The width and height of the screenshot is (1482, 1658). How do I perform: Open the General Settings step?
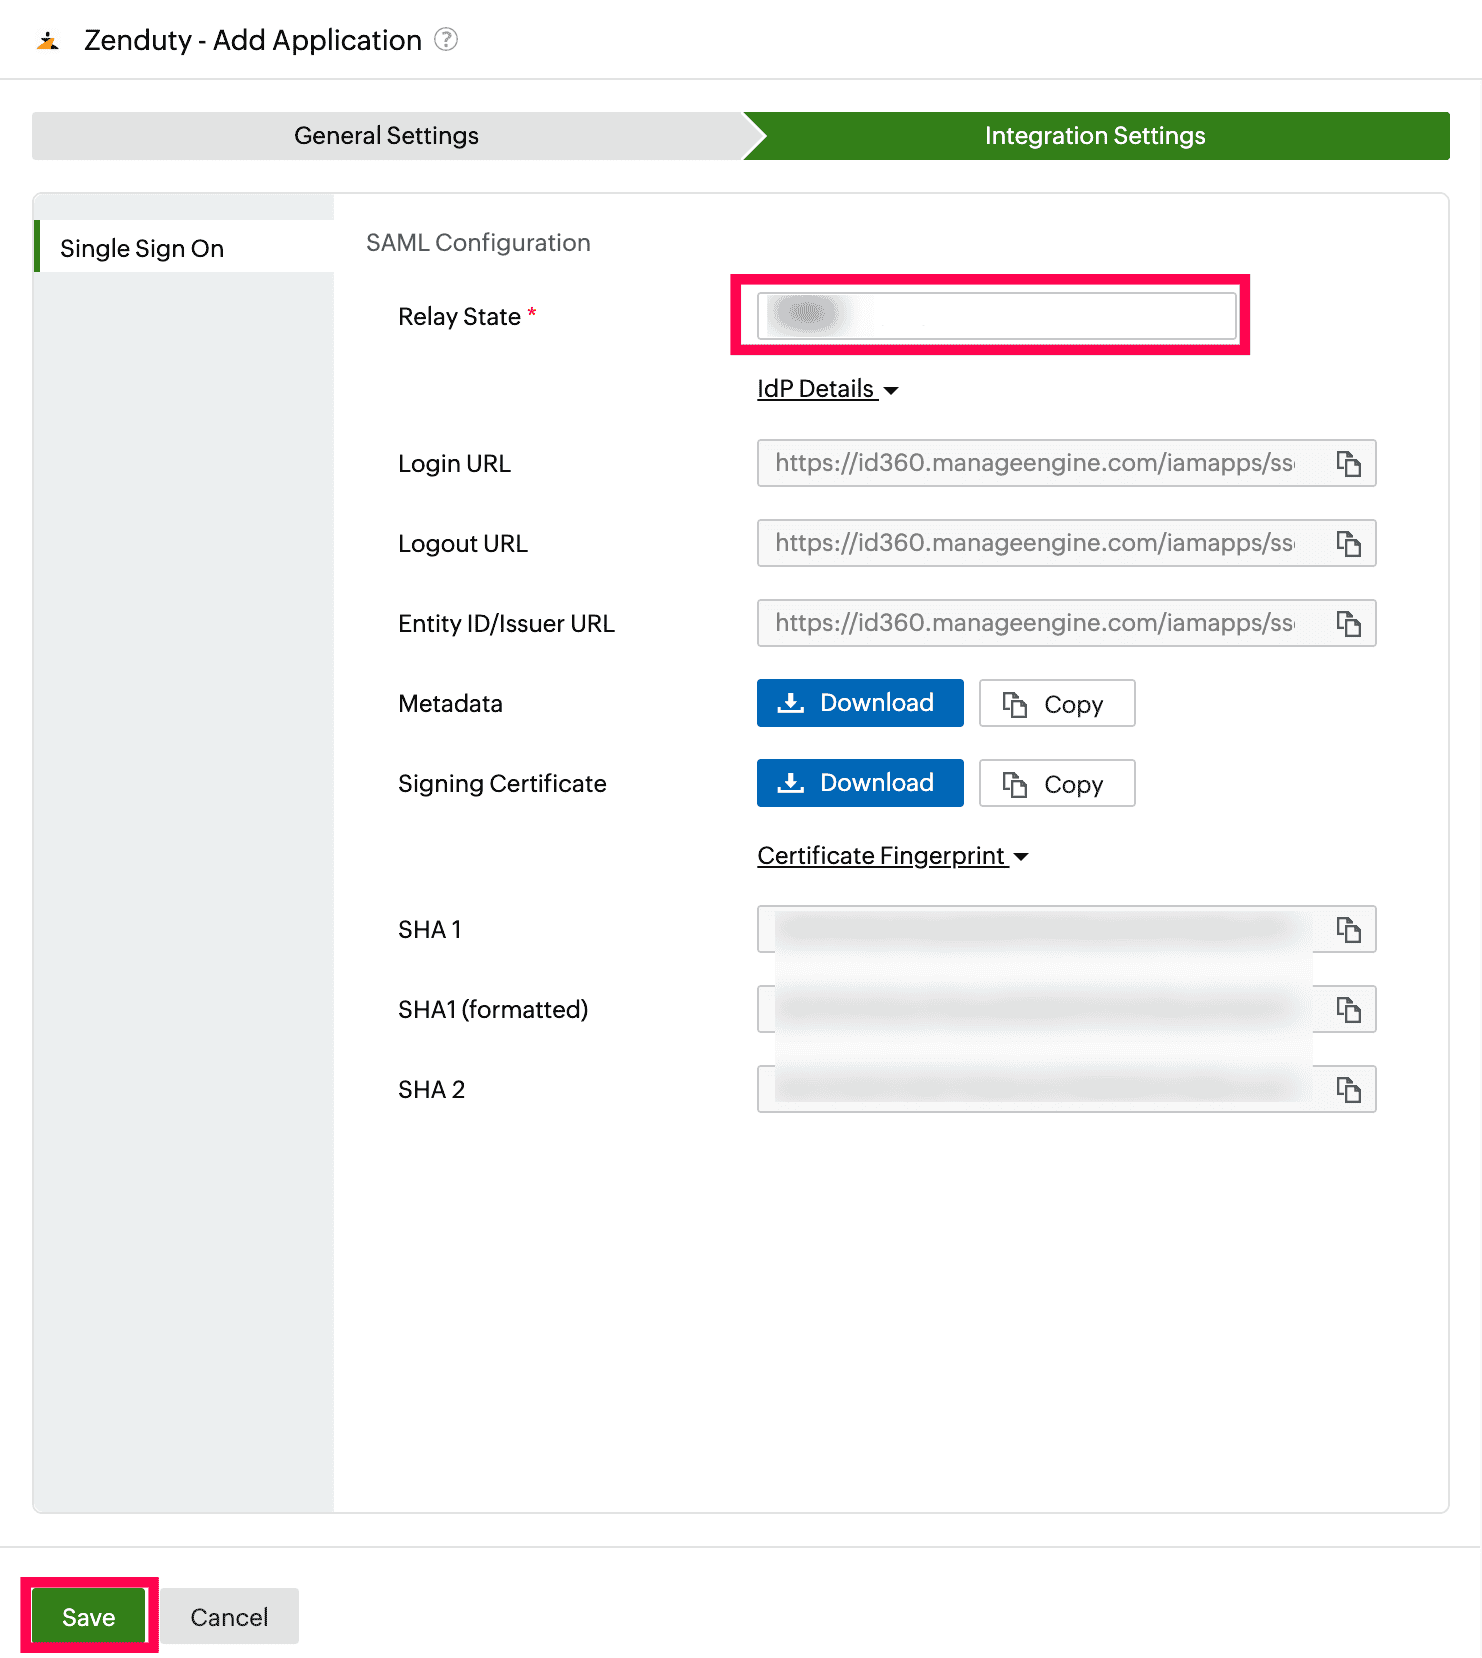coord(387,136)
